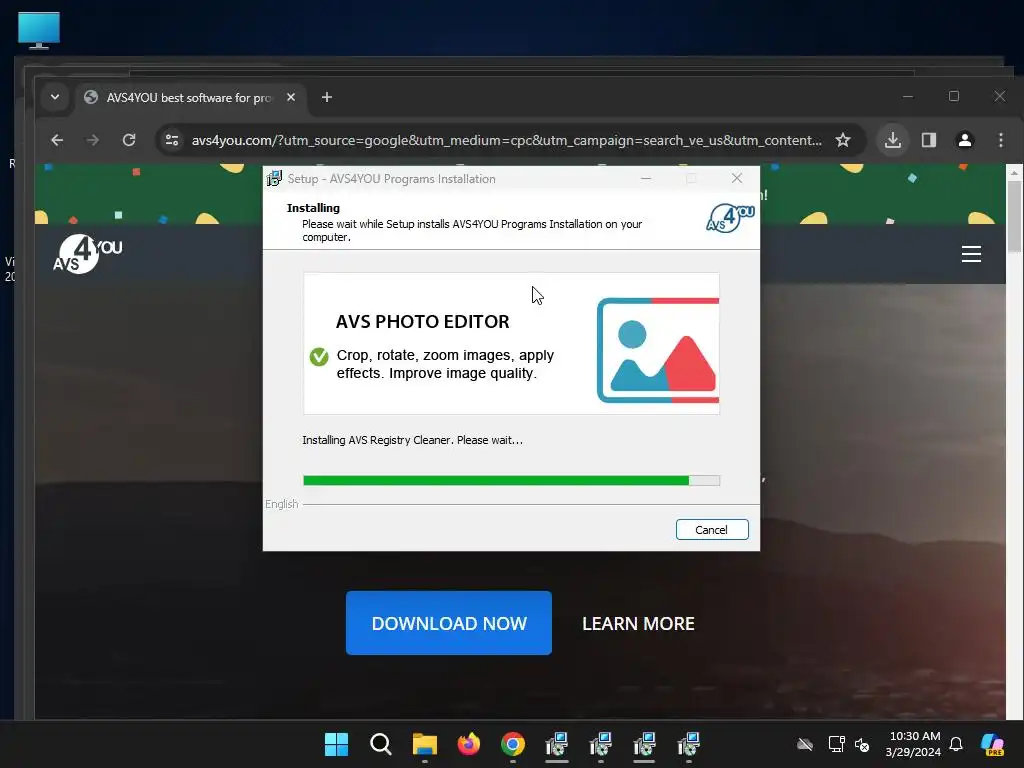Image resolution: width=1024 pixels, height=768 pixels.
Task: Bookmark this page with the star icon
Action: coord(843,140)
